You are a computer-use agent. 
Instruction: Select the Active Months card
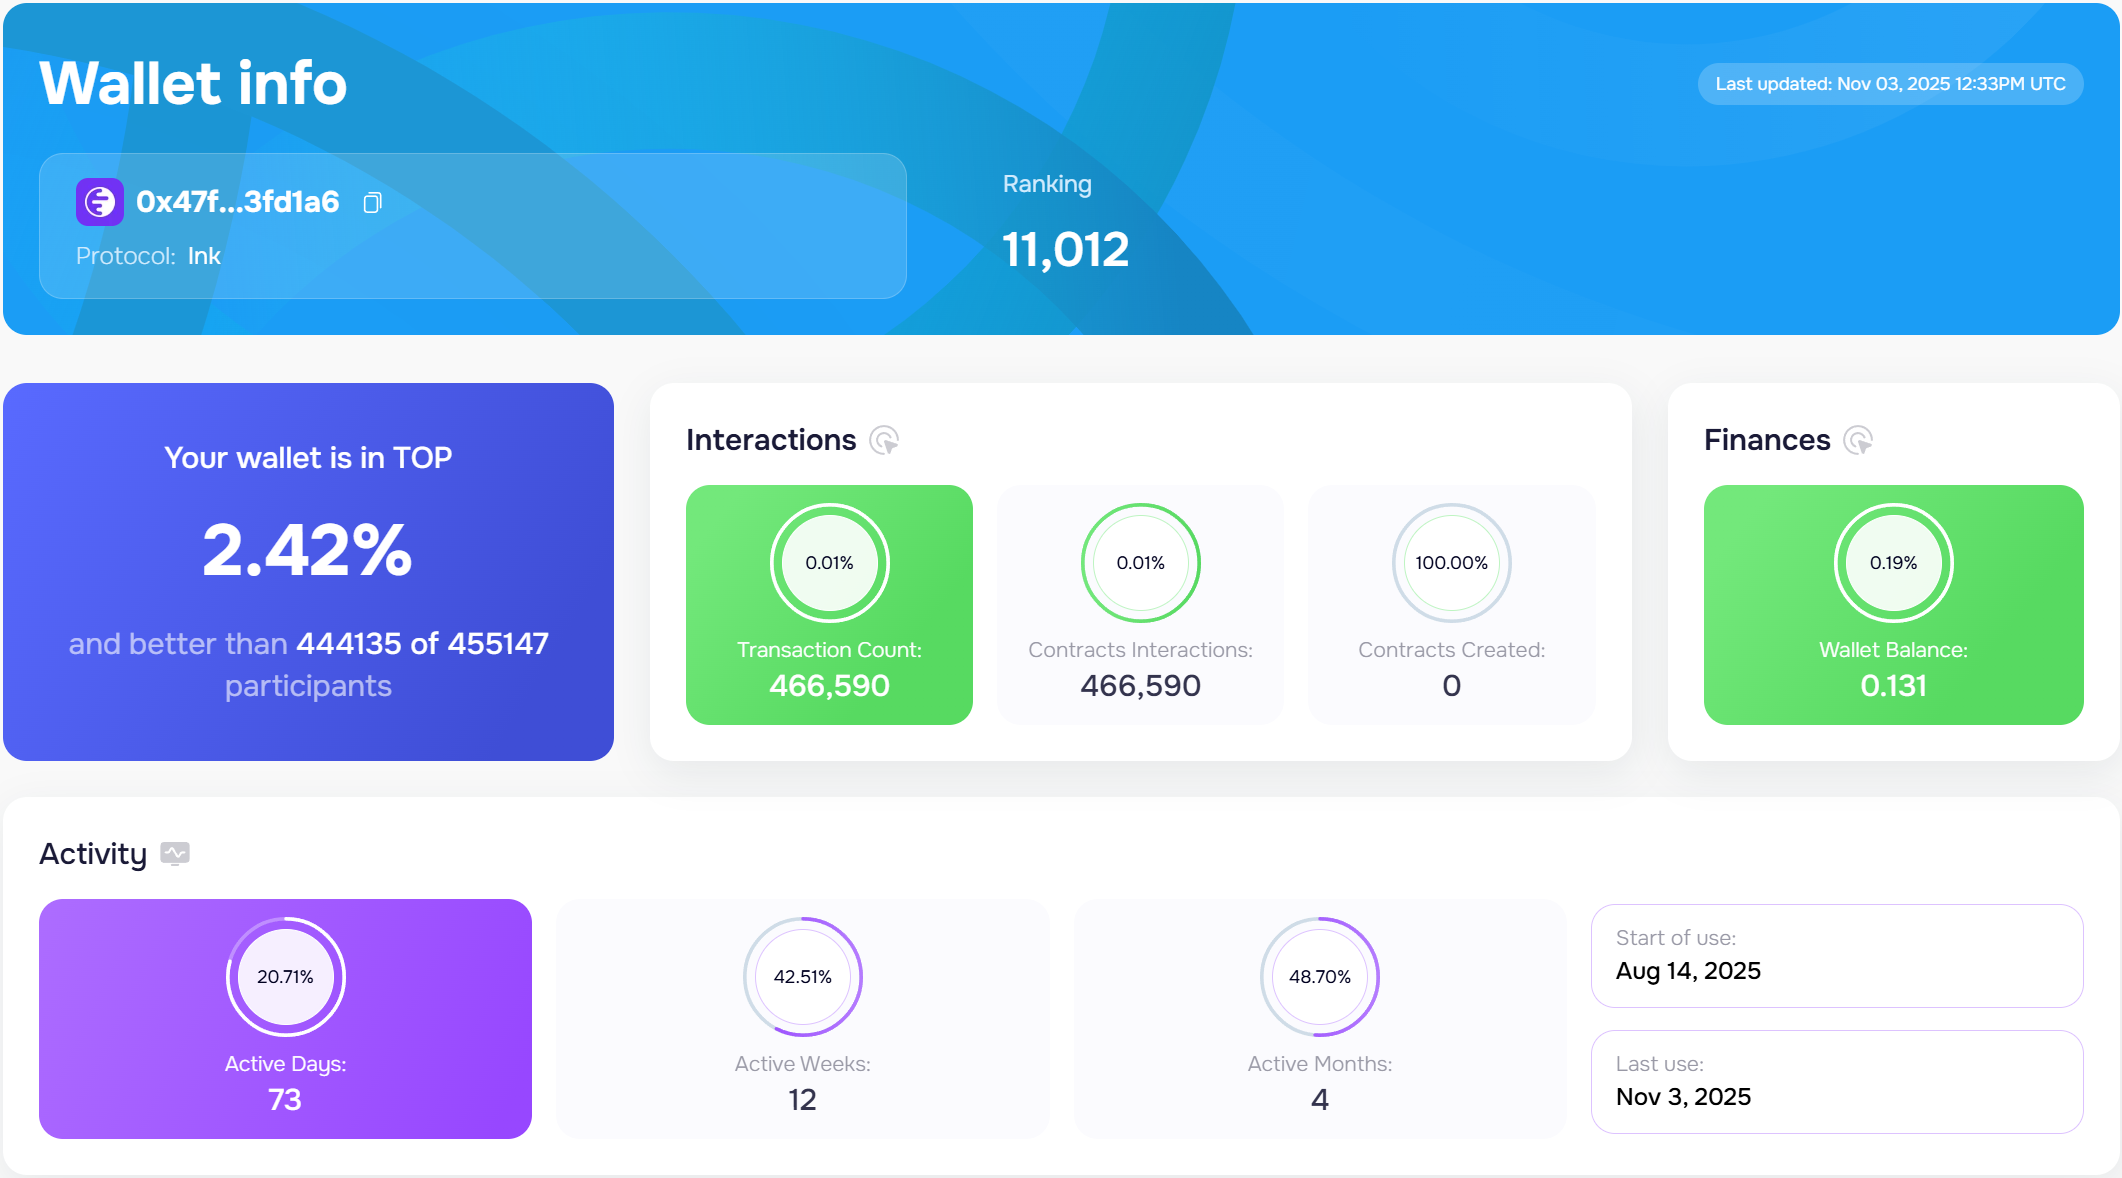(x=1319, y=1082)
